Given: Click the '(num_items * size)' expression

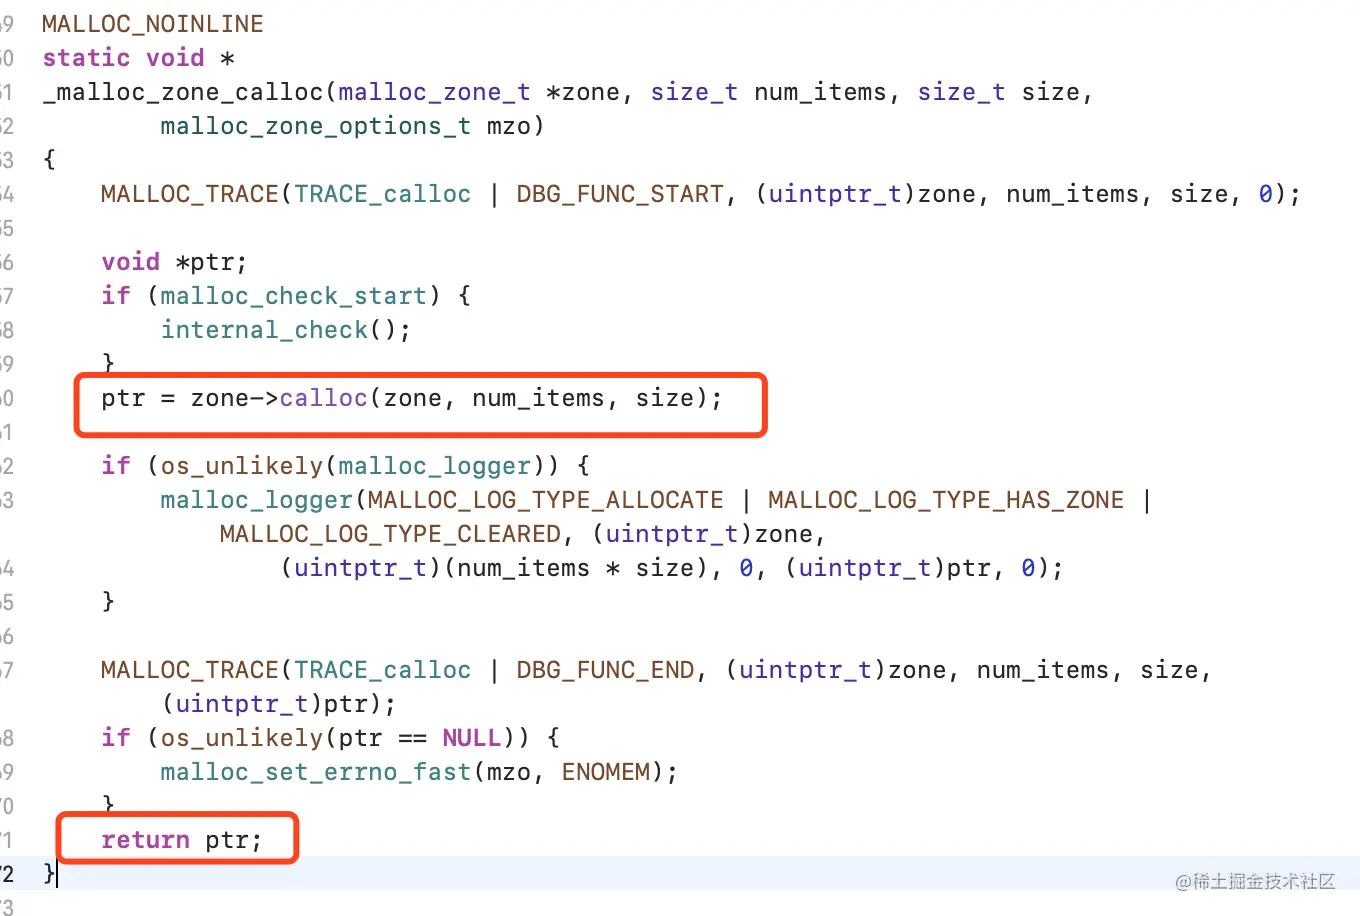Looking at the screenshot, I should pos(576,568).
